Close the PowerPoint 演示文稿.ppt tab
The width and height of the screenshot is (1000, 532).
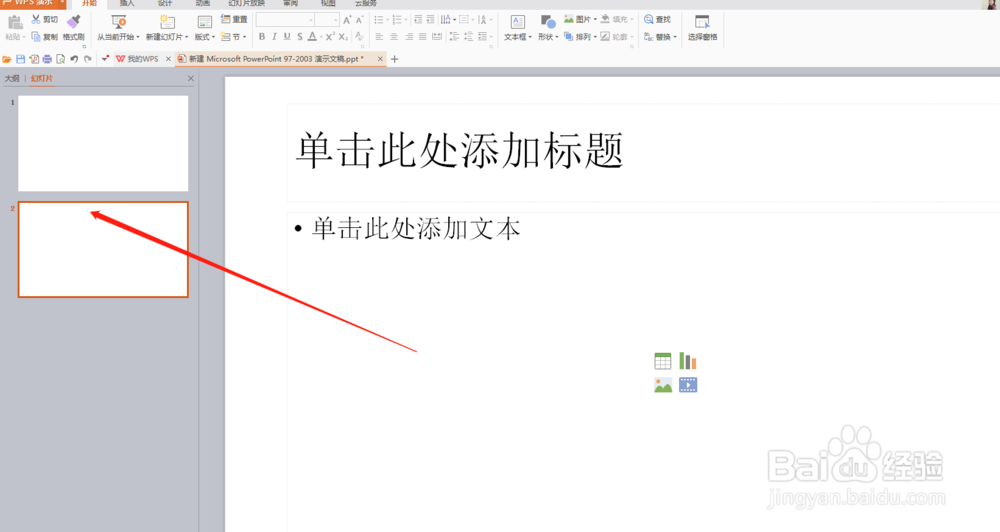(380, 59)
